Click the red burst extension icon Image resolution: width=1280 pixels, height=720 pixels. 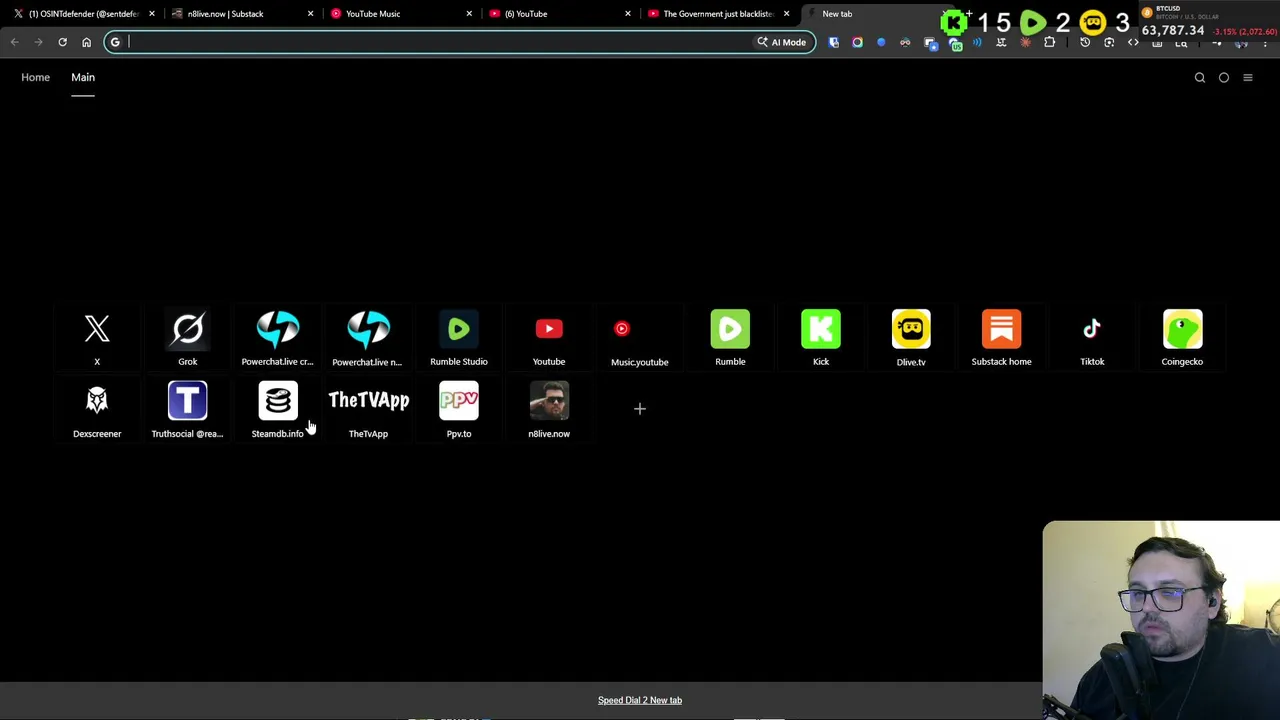pyautogui.click(x=1025, y=42)
